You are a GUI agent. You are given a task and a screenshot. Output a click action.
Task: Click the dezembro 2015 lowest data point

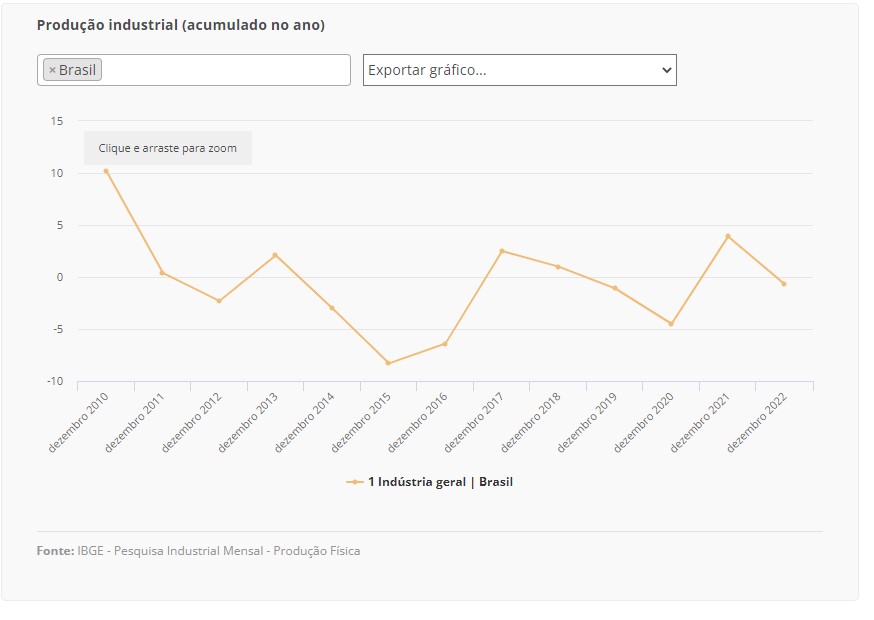388,363
